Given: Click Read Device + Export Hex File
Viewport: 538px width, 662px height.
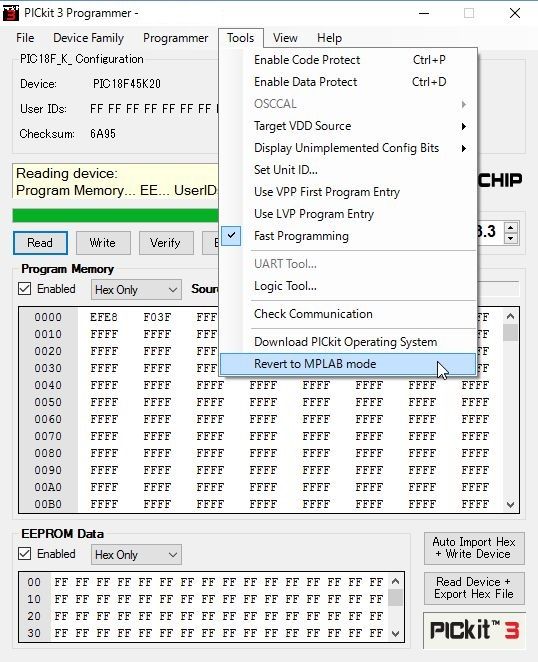Looking at the screenshot, I should tap(474, 588).
